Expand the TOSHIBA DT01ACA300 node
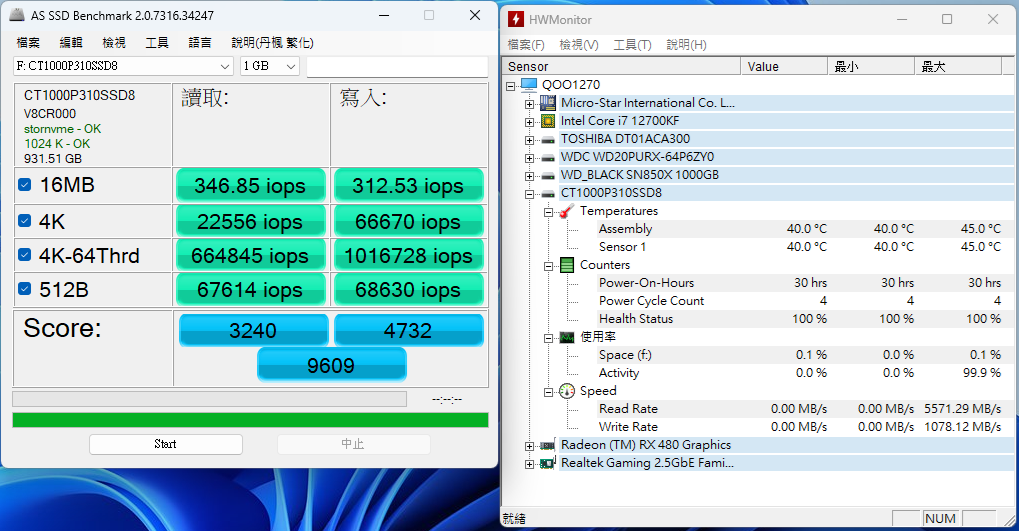 click(530, 140)
